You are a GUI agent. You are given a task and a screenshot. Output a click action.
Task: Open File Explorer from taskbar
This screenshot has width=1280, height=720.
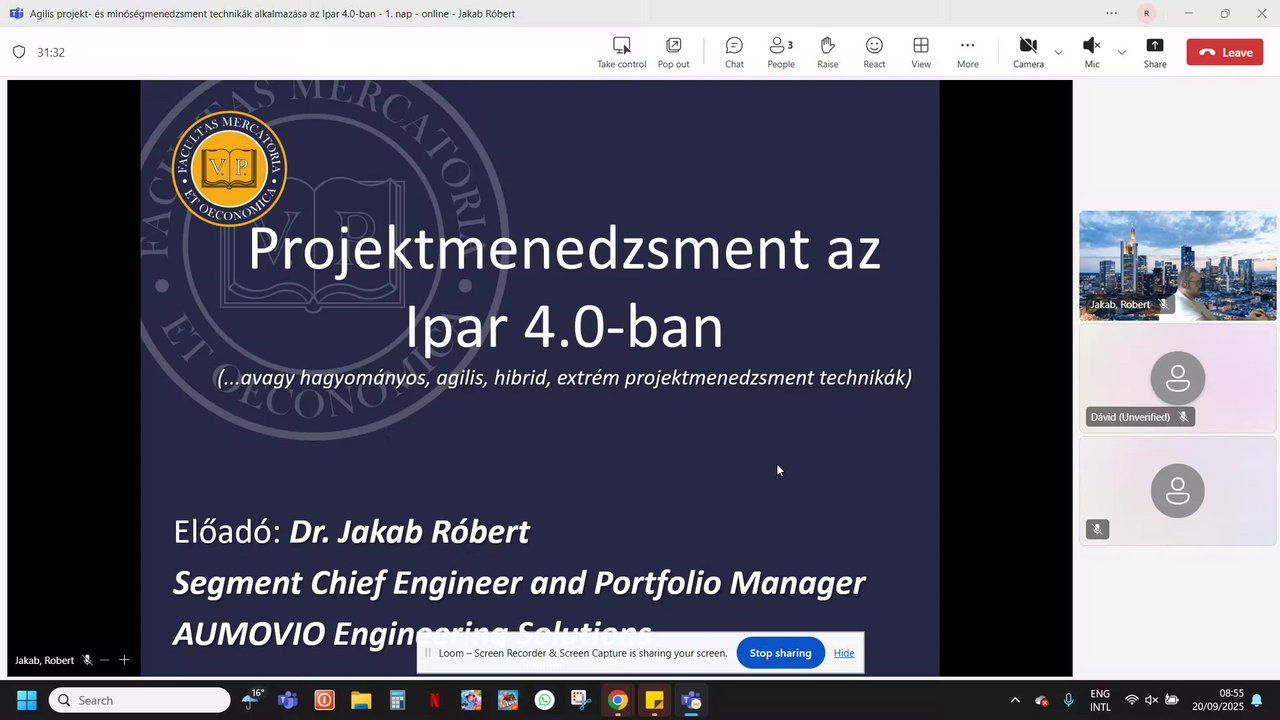(361, 700)
